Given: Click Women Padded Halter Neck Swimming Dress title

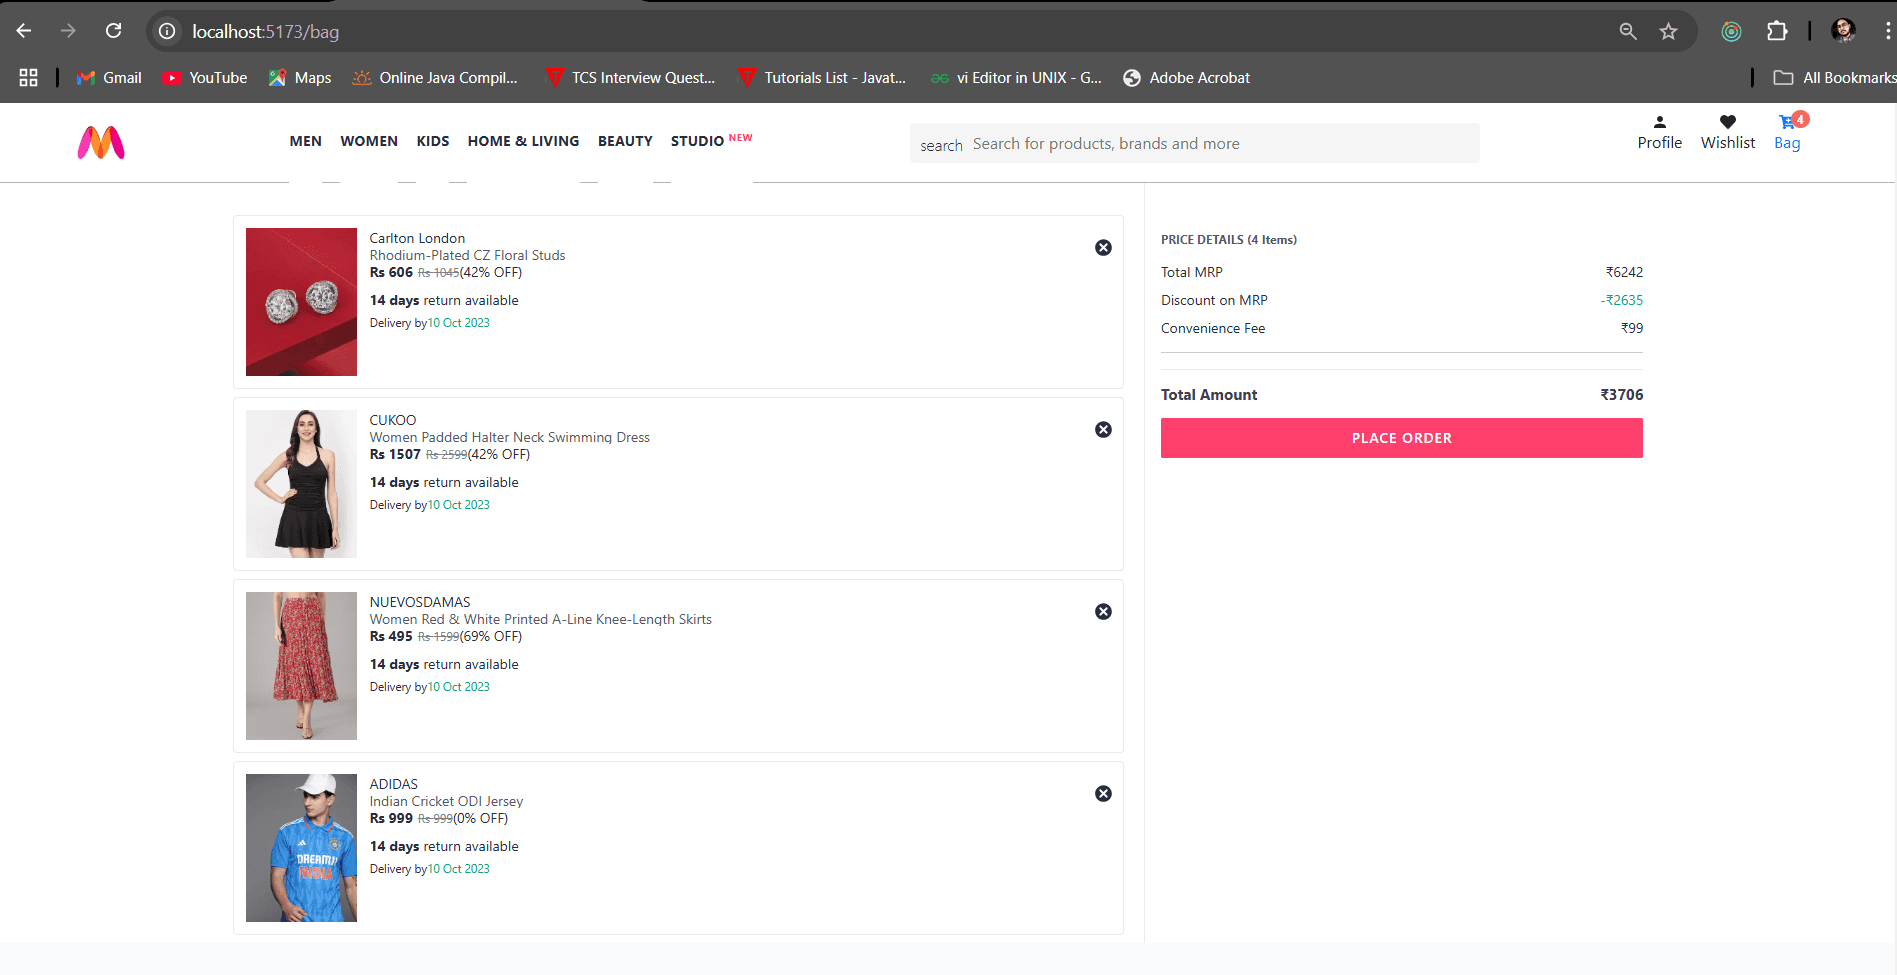Looking at the screenshot, I should (x=510, y=437).
